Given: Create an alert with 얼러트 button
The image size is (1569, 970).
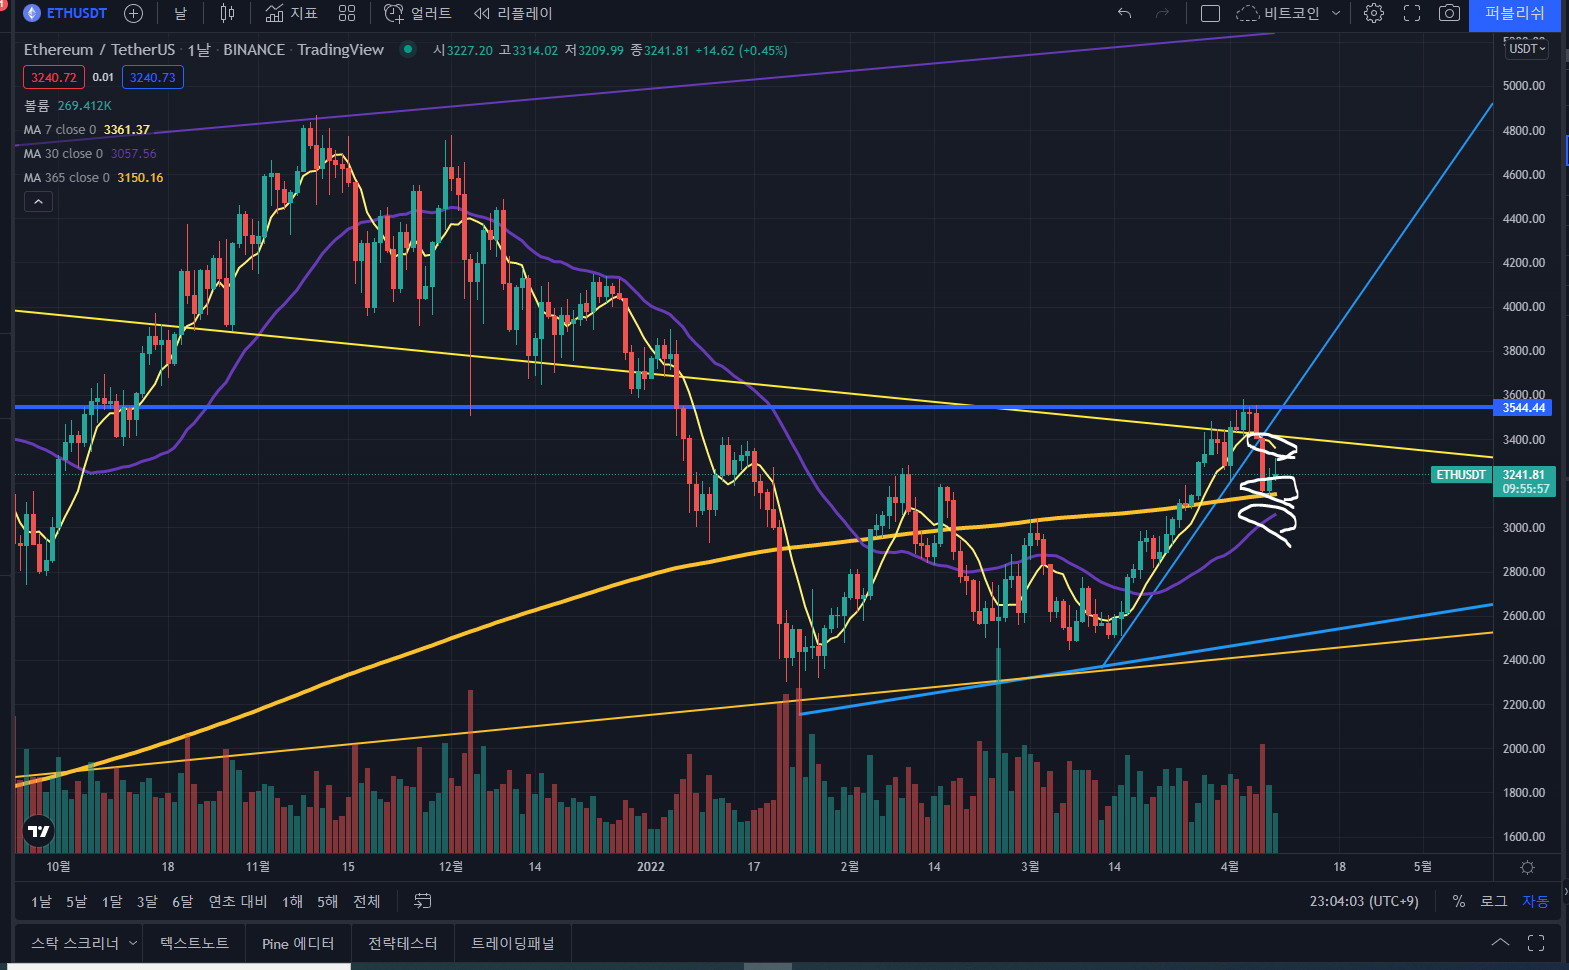Looking at the screenshot, I should pos(418,13).
